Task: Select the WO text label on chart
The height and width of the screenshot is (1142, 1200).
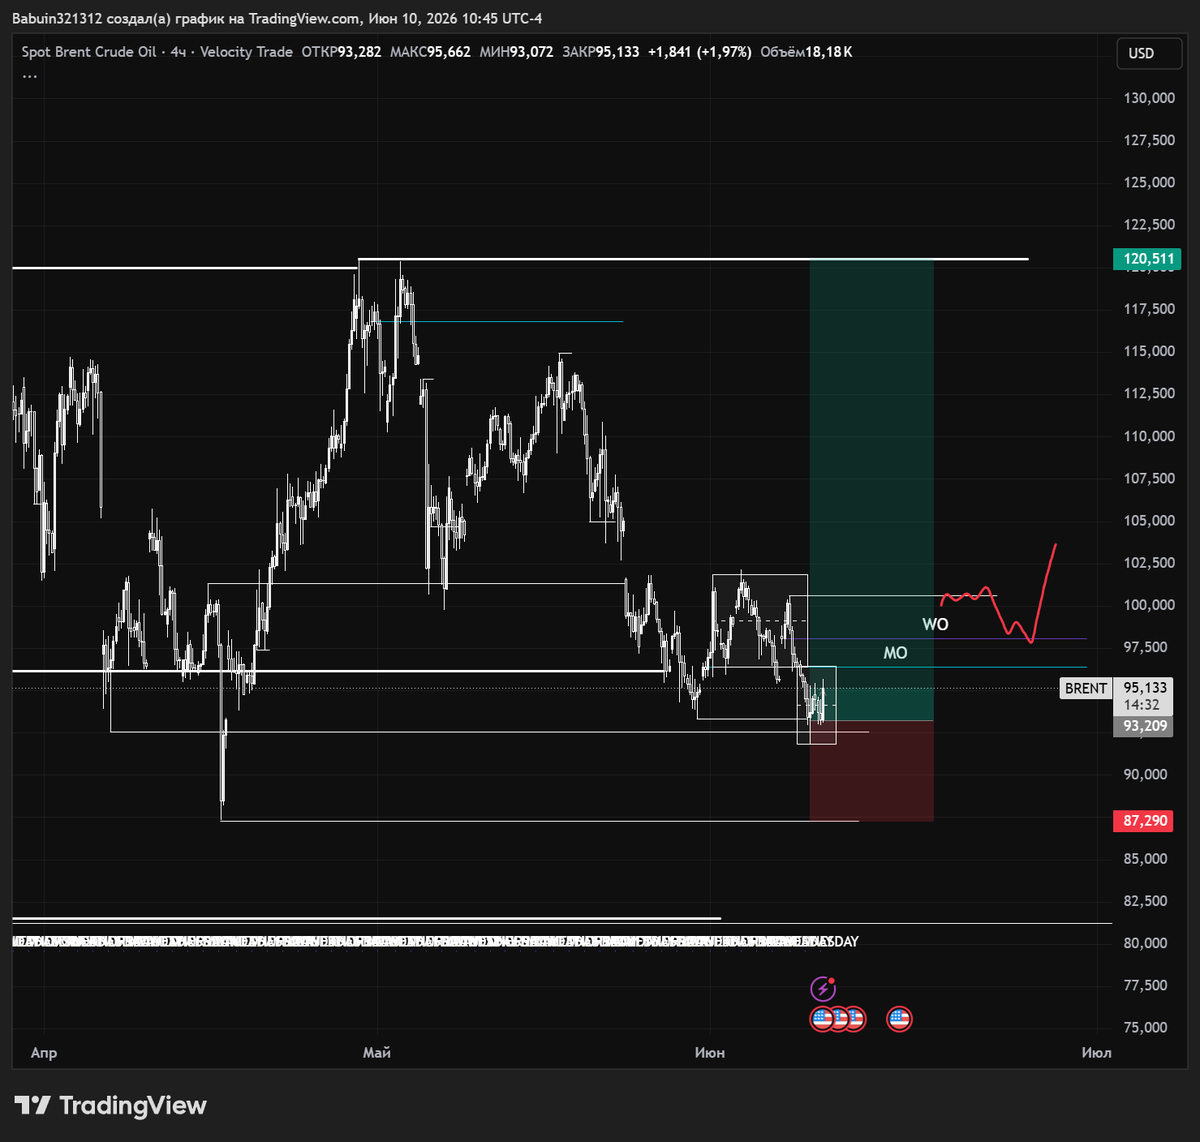Action: coord(935,625)
